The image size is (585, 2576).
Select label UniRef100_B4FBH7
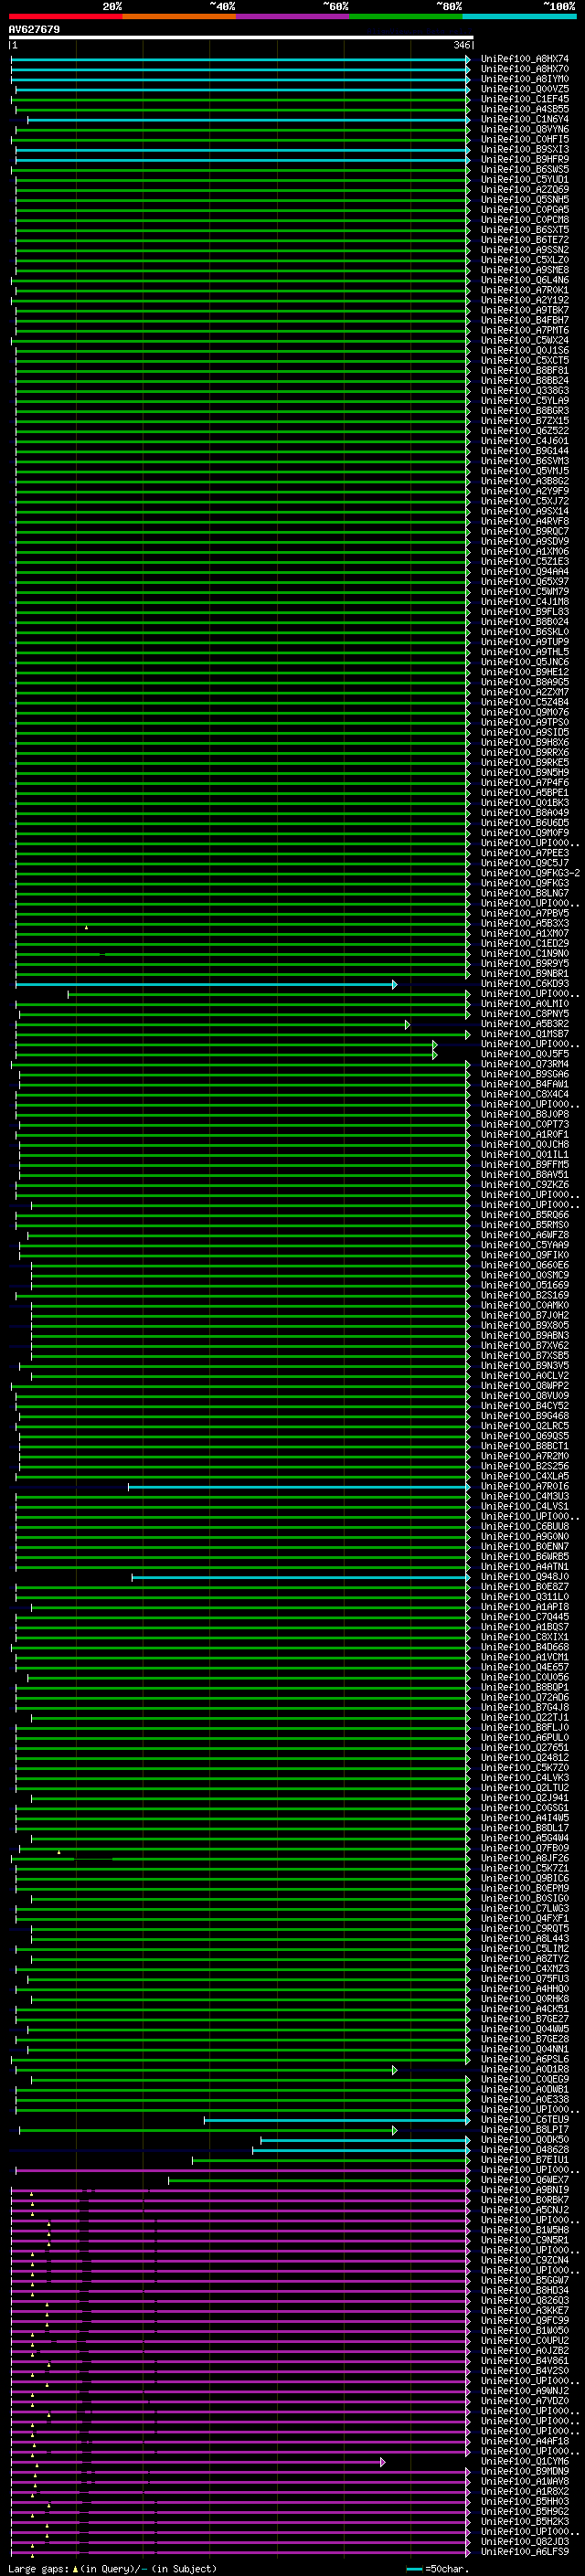[x=525, y=320]
